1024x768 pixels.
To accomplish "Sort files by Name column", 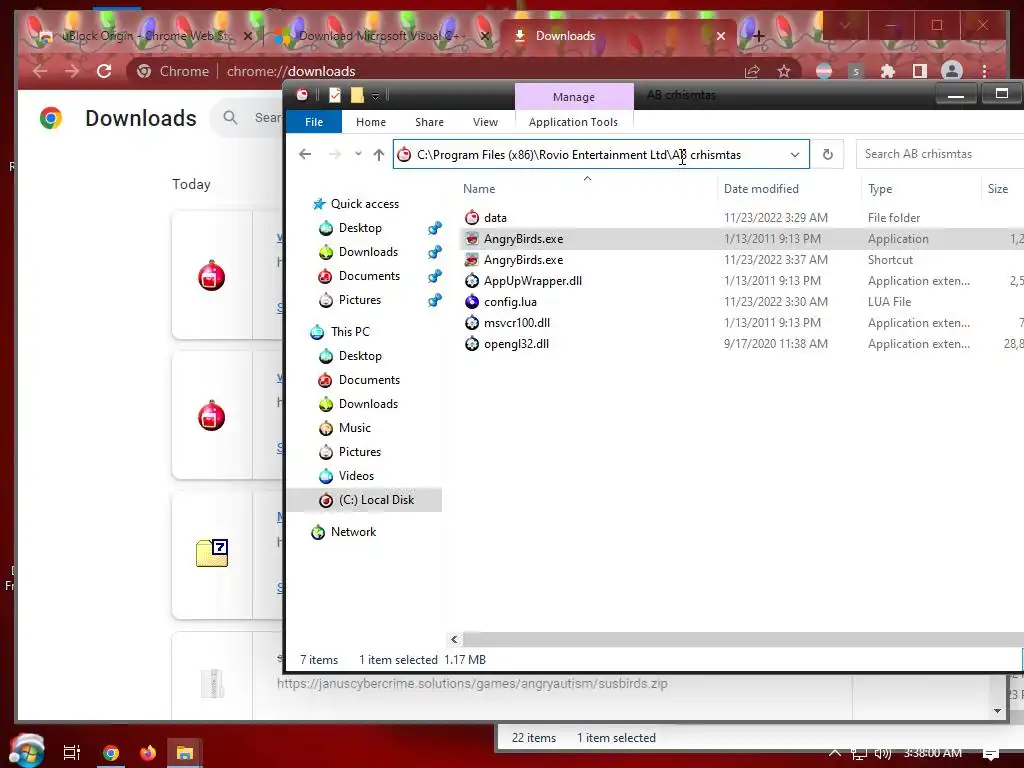I will [x=479, y=189].
